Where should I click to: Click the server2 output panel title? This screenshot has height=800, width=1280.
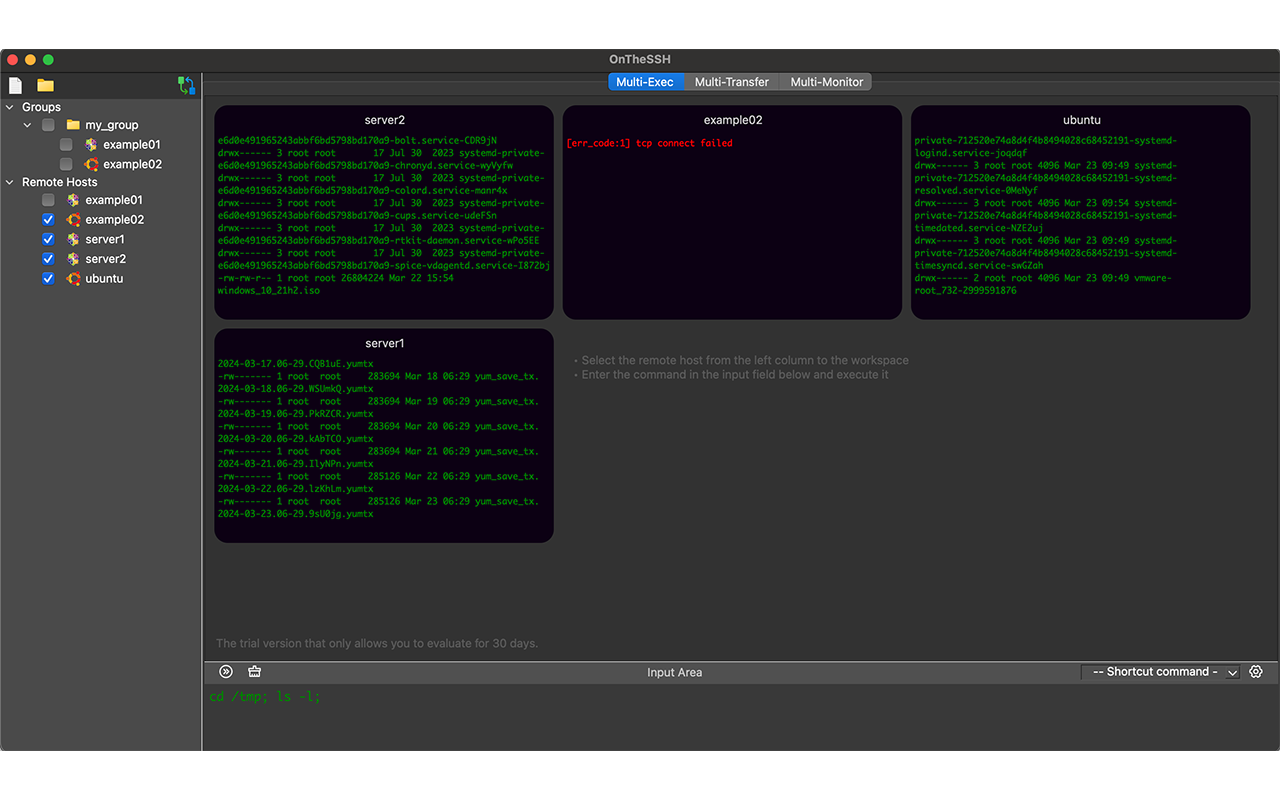(x=384, y=119)
